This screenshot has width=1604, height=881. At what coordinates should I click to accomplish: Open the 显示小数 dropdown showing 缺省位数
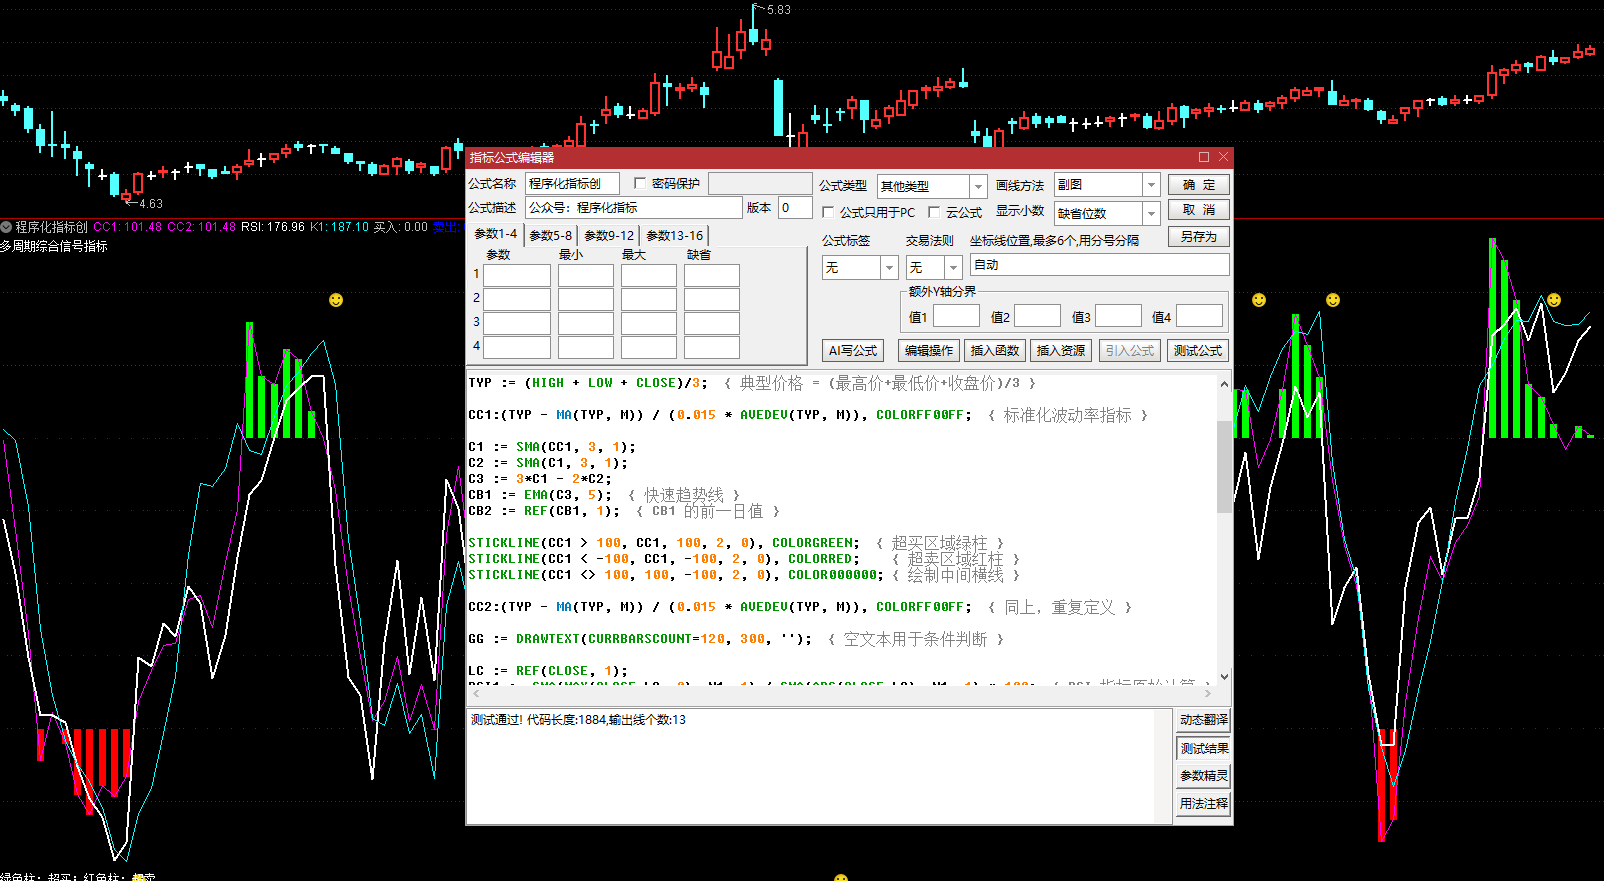pyautogui.click(x=1151, y=213)
